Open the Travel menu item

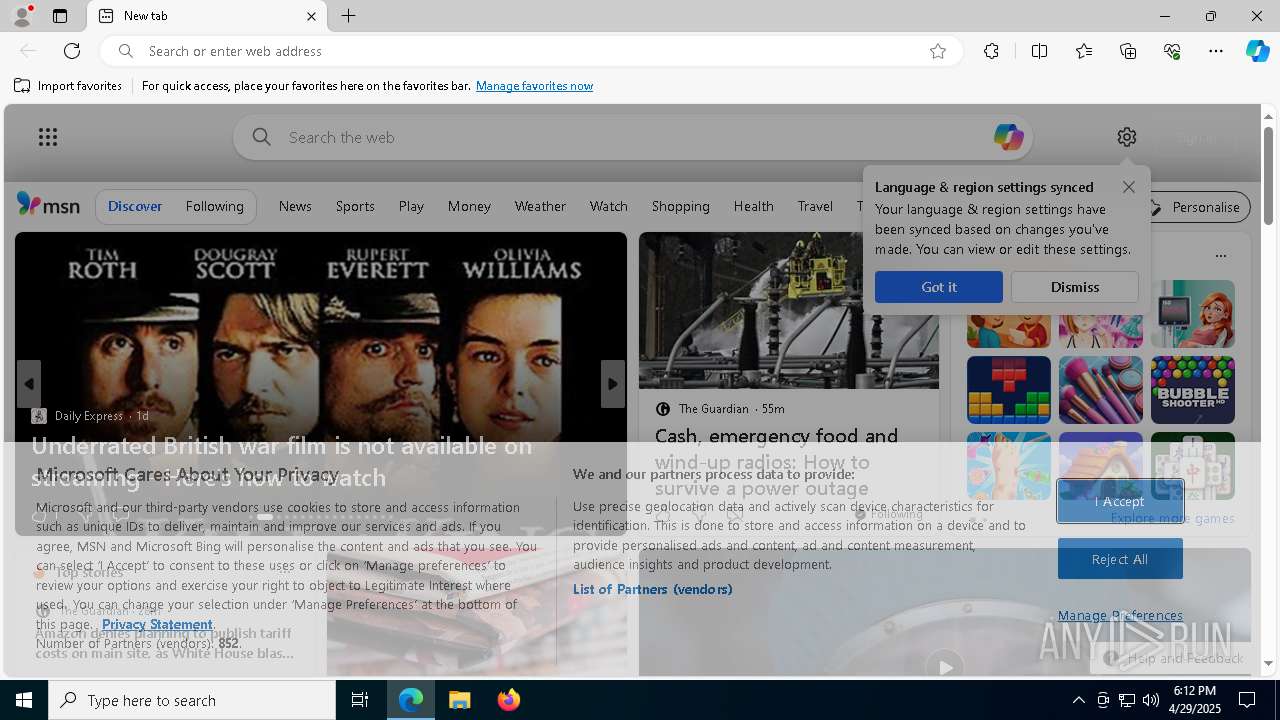(x=815, y=206)
